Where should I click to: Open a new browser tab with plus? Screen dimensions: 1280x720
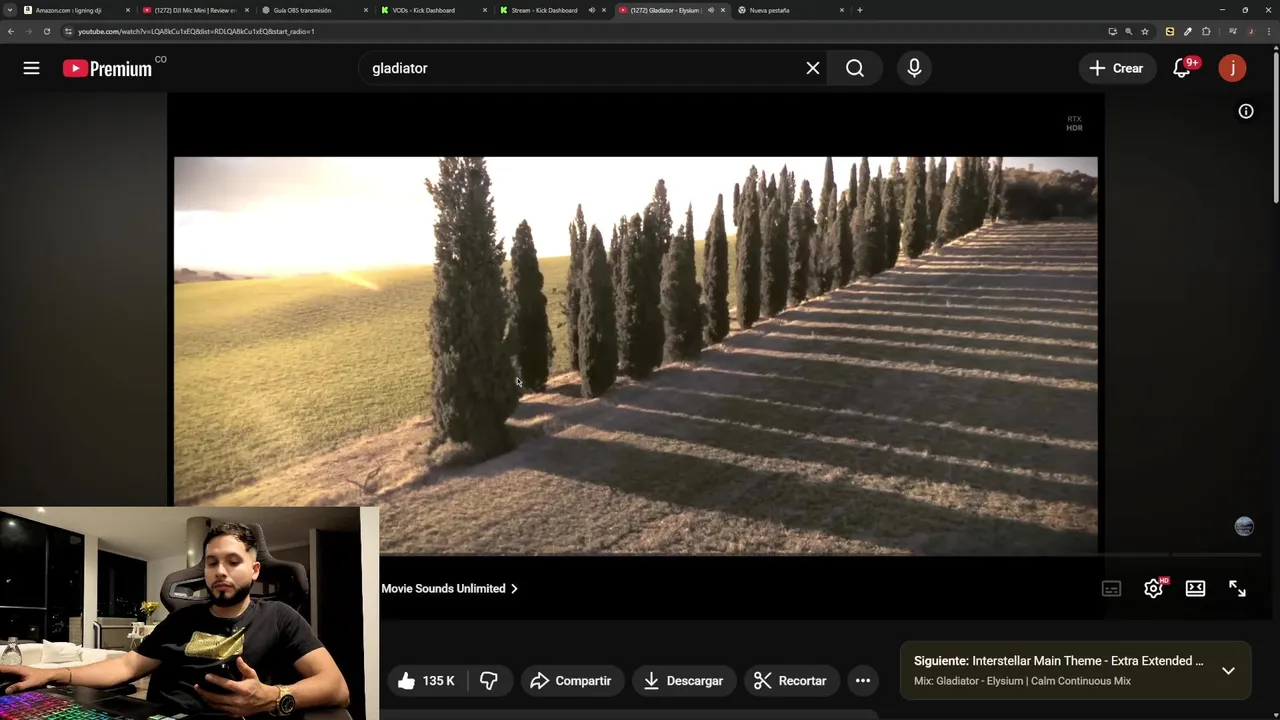(x=859, y=10)
